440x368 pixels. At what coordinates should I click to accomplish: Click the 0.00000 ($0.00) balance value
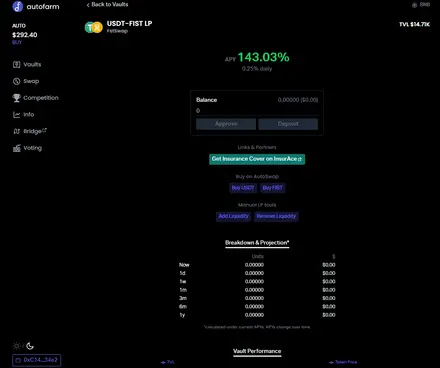click(298, 100)
